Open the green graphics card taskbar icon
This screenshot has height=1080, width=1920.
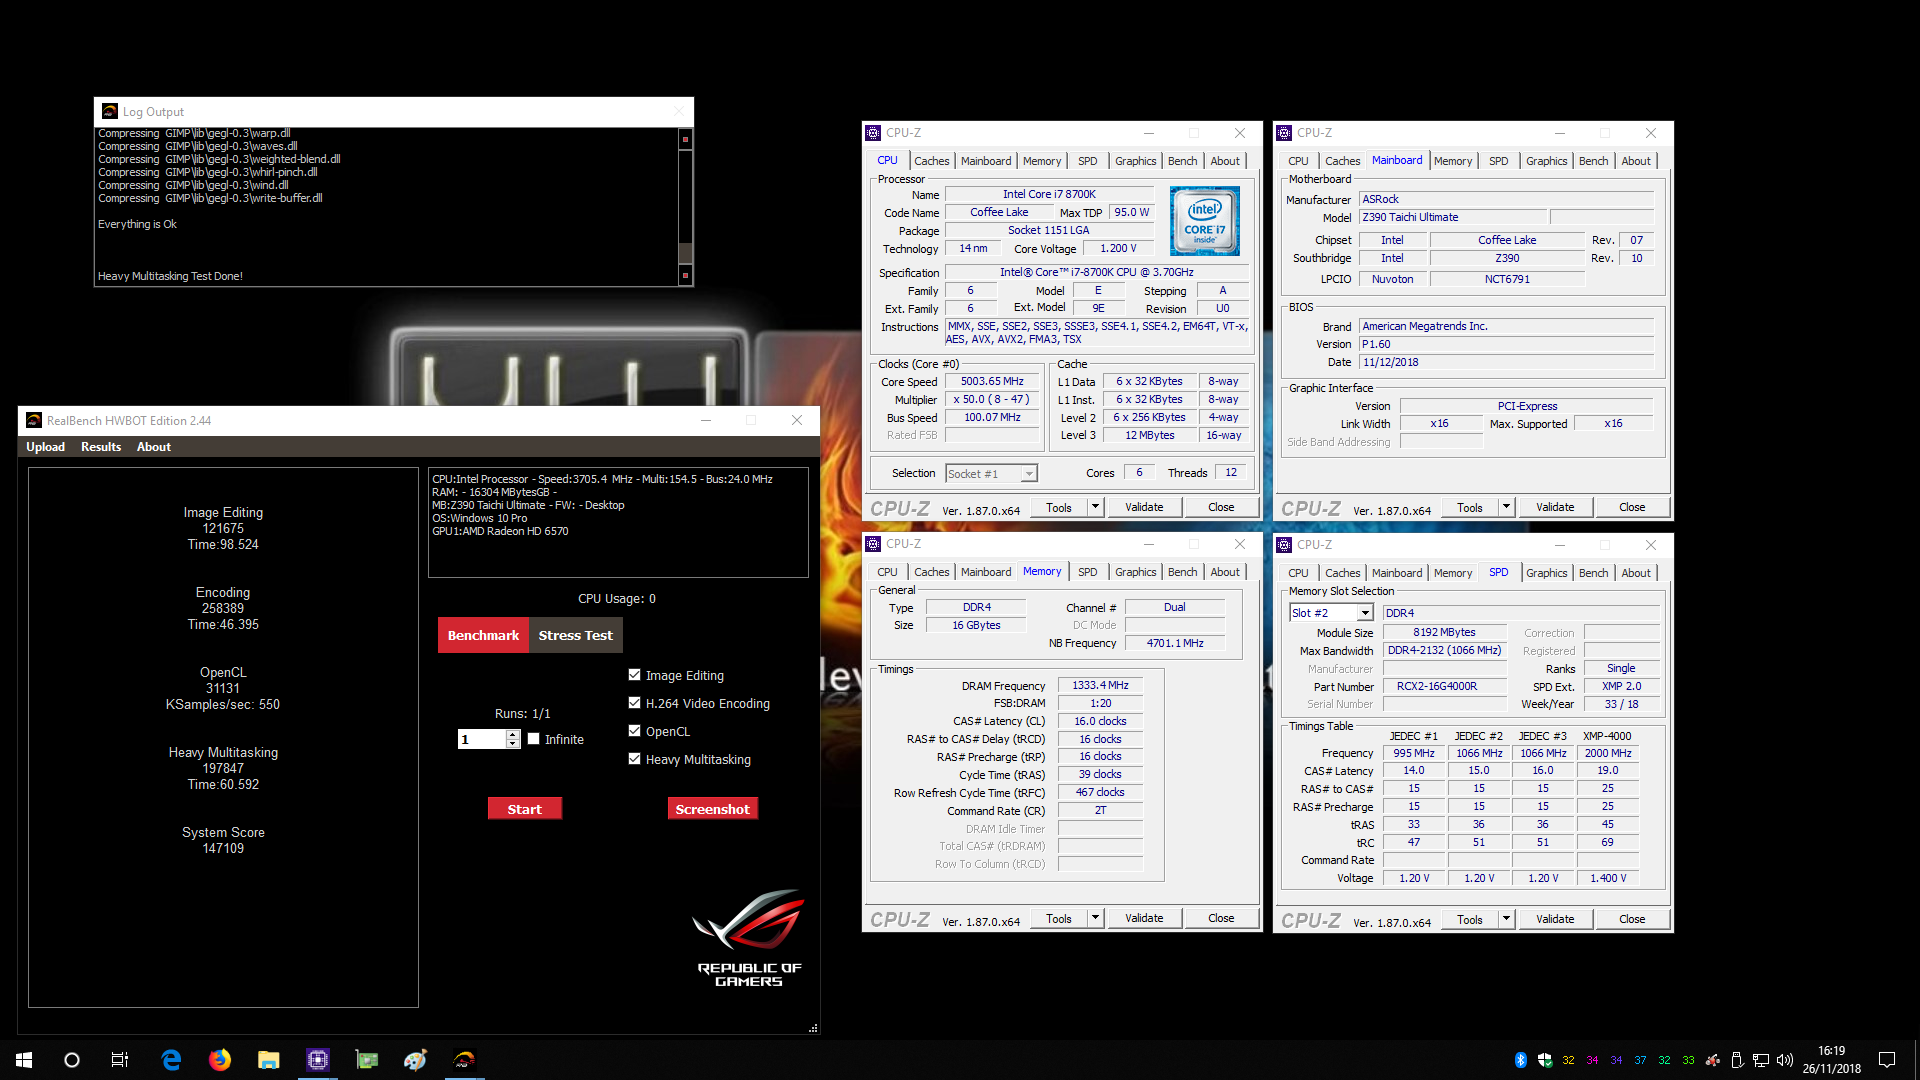click(x=366, y=1060)
